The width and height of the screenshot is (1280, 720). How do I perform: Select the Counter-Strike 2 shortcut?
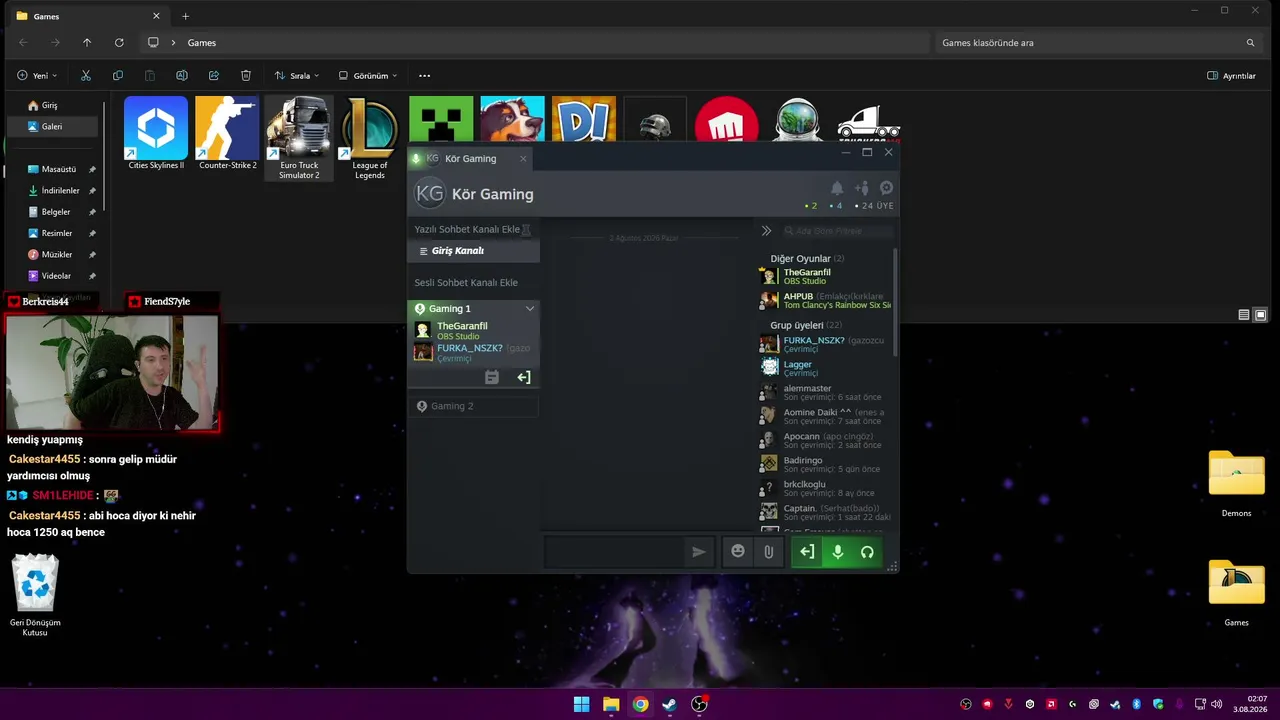[228, 133]
